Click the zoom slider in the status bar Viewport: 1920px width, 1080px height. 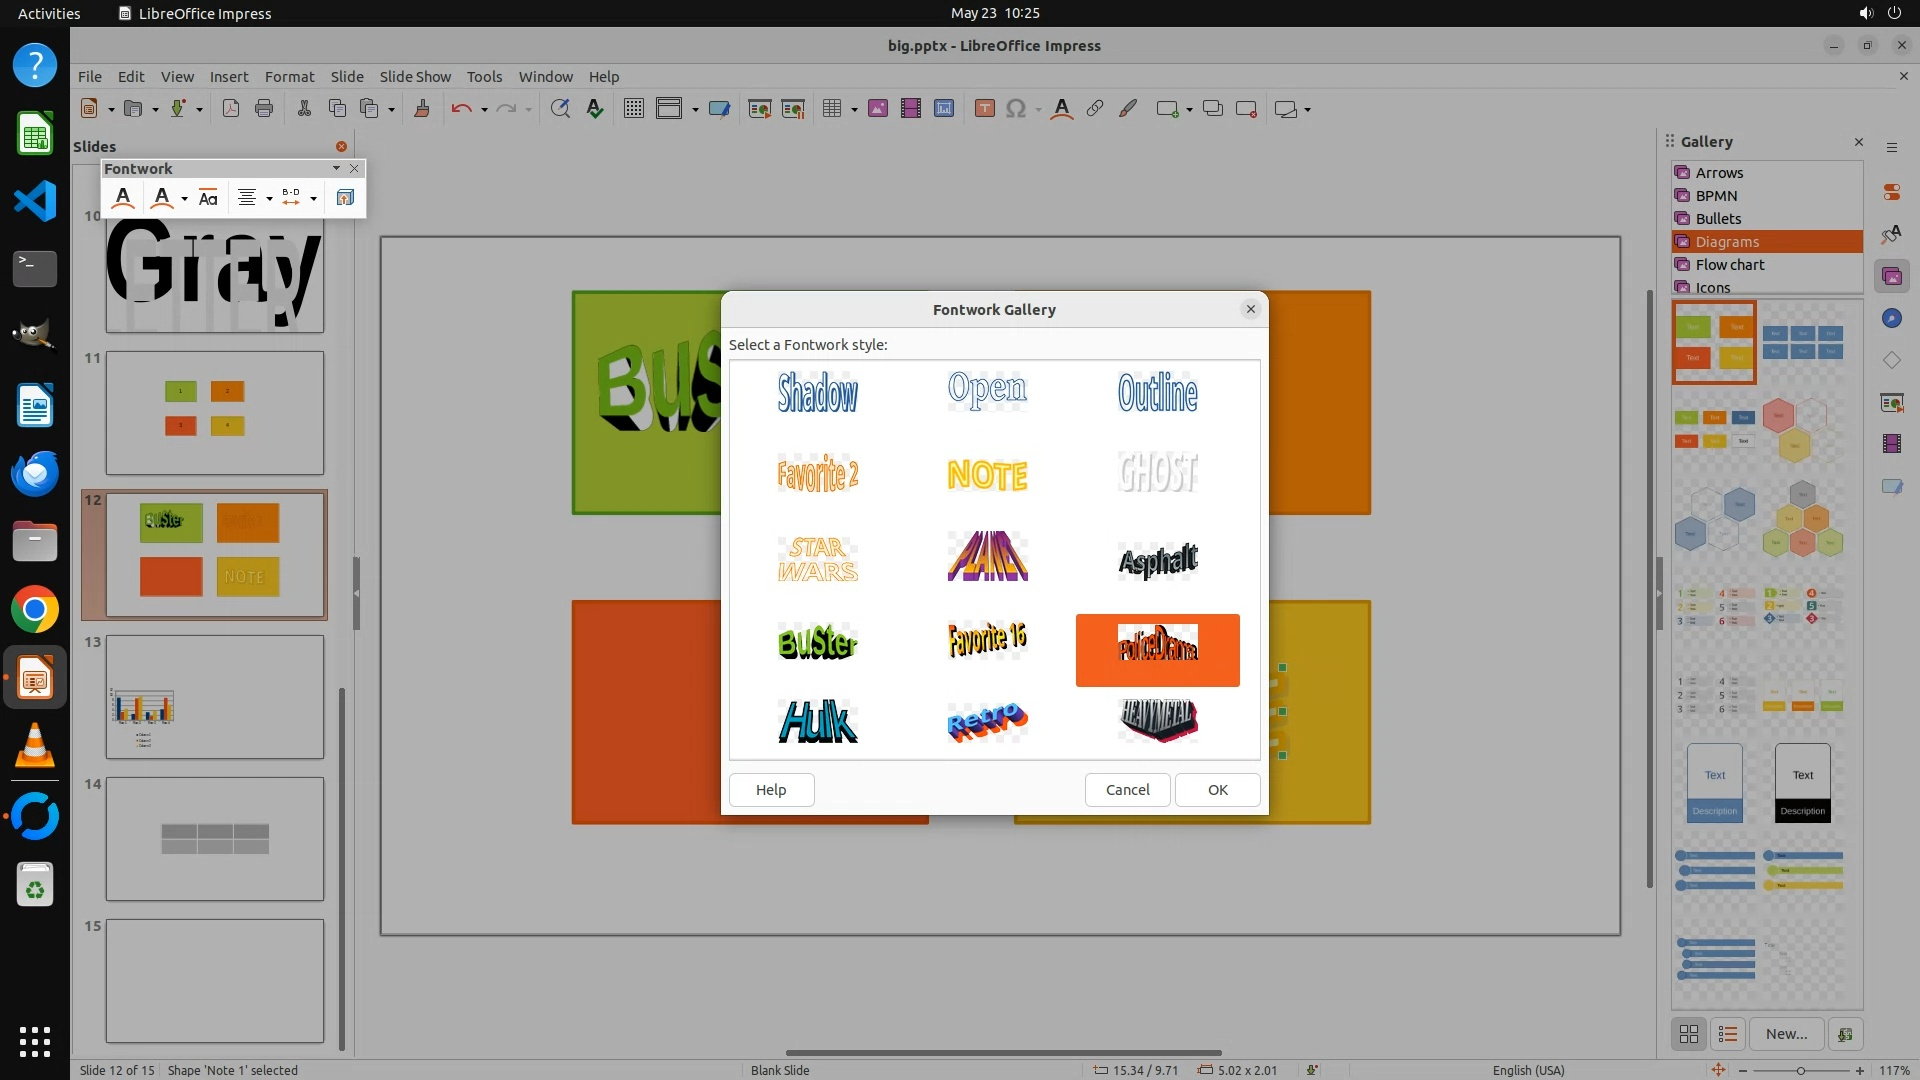1800,1070
